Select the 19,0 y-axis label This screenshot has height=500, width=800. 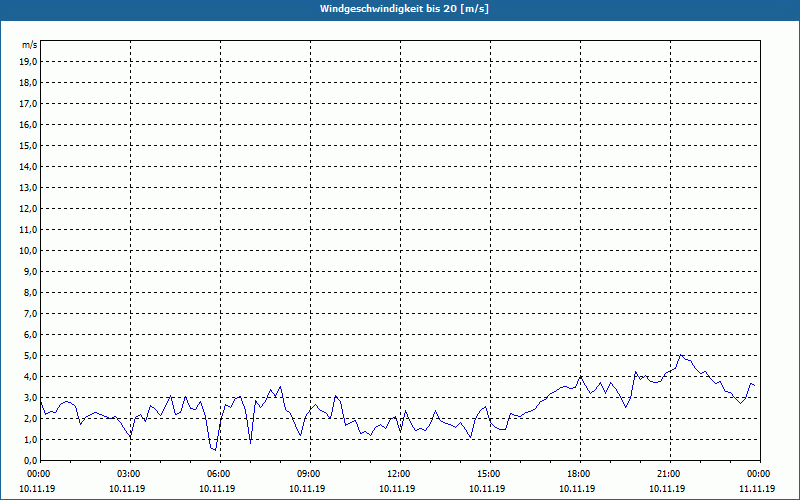(29, 62)
